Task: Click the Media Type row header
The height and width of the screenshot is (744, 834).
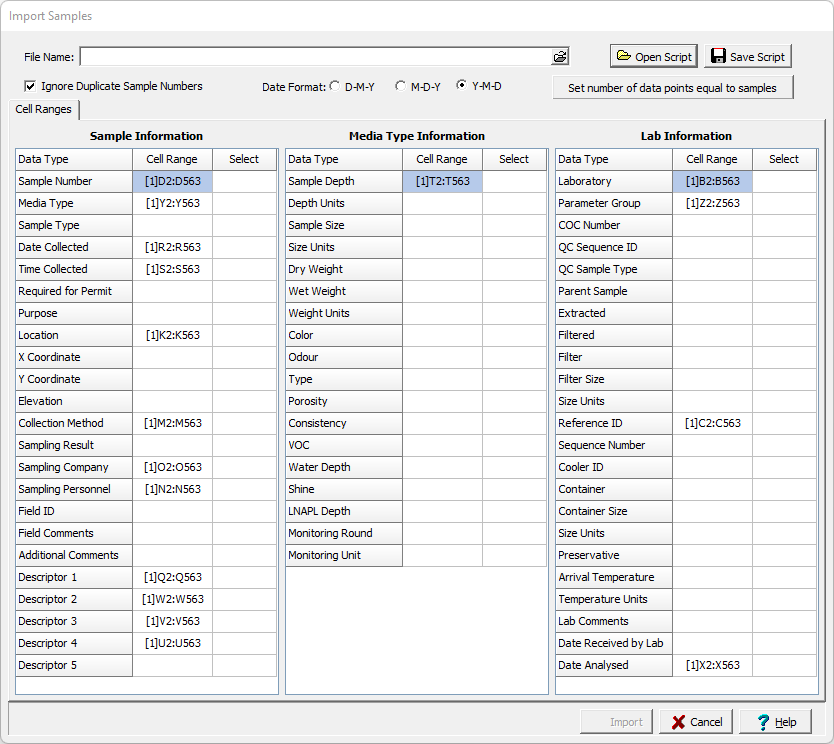Action: coord(74,203)
